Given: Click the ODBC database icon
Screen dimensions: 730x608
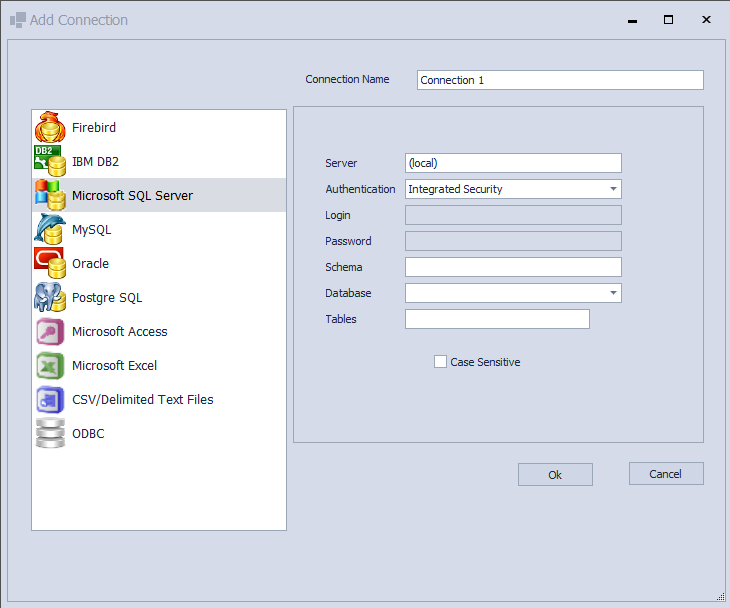Looking at the screenshot, I should click(50, 433).
